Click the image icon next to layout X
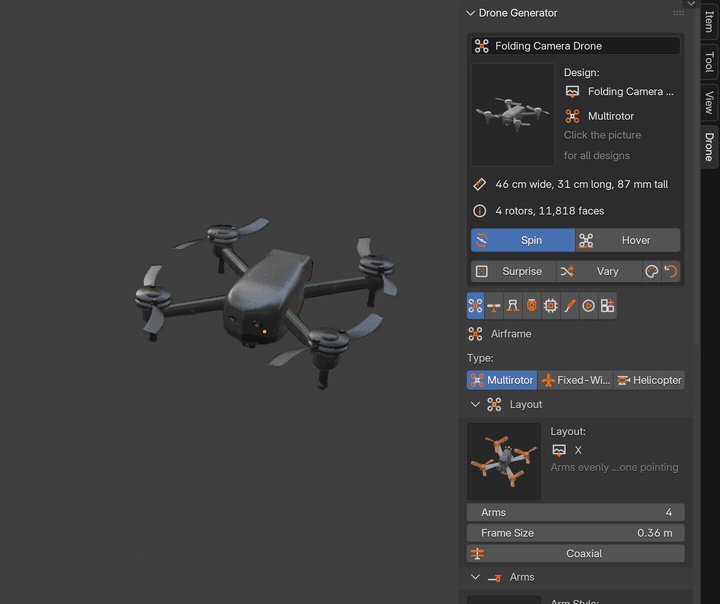Viewport: 720px width, 604px height. [x=559, y=450]
